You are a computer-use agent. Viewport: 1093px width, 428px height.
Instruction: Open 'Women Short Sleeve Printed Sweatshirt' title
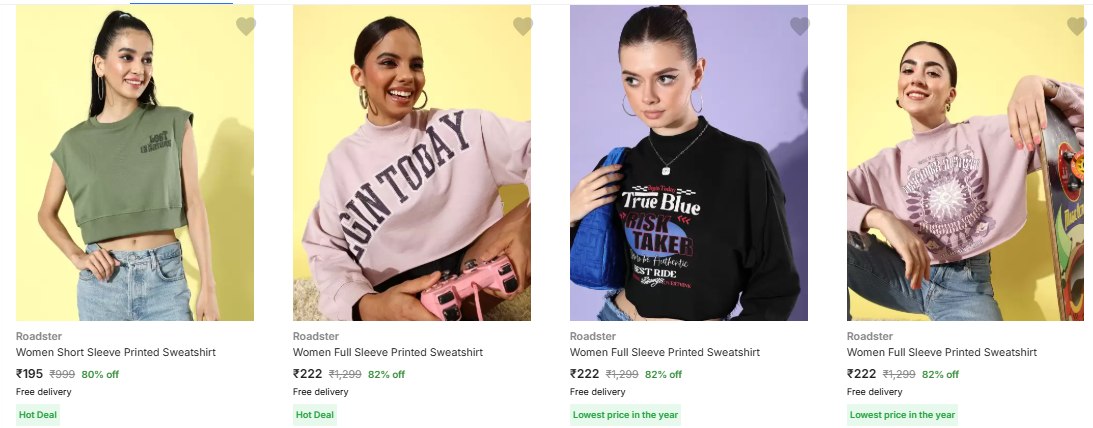tap(116, 352)
